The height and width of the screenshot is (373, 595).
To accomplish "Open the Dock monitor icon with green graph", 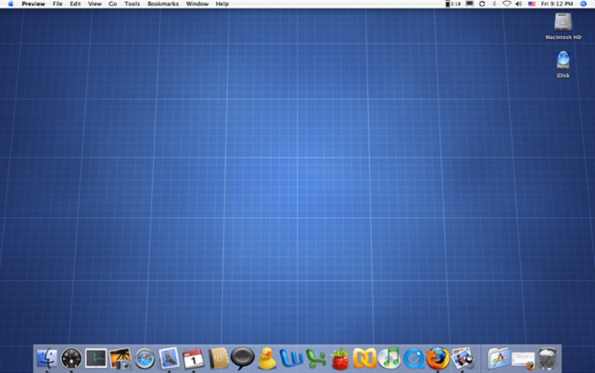I will (x=96, y=359).
